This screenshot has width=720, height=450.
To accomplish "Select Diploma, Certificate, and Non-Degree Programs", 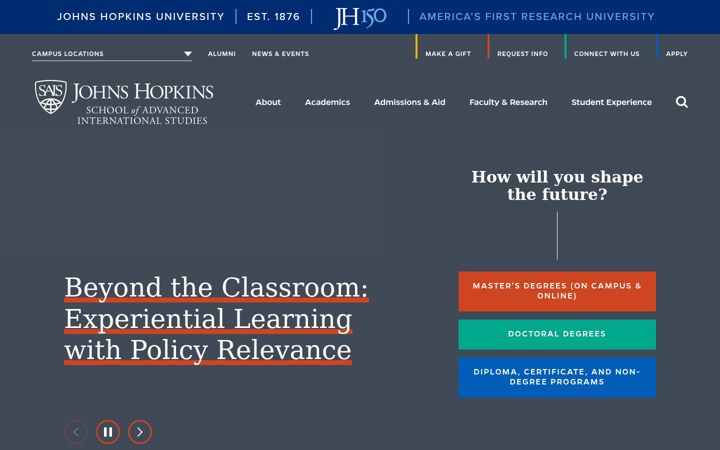I will click(x=557, y=377).
